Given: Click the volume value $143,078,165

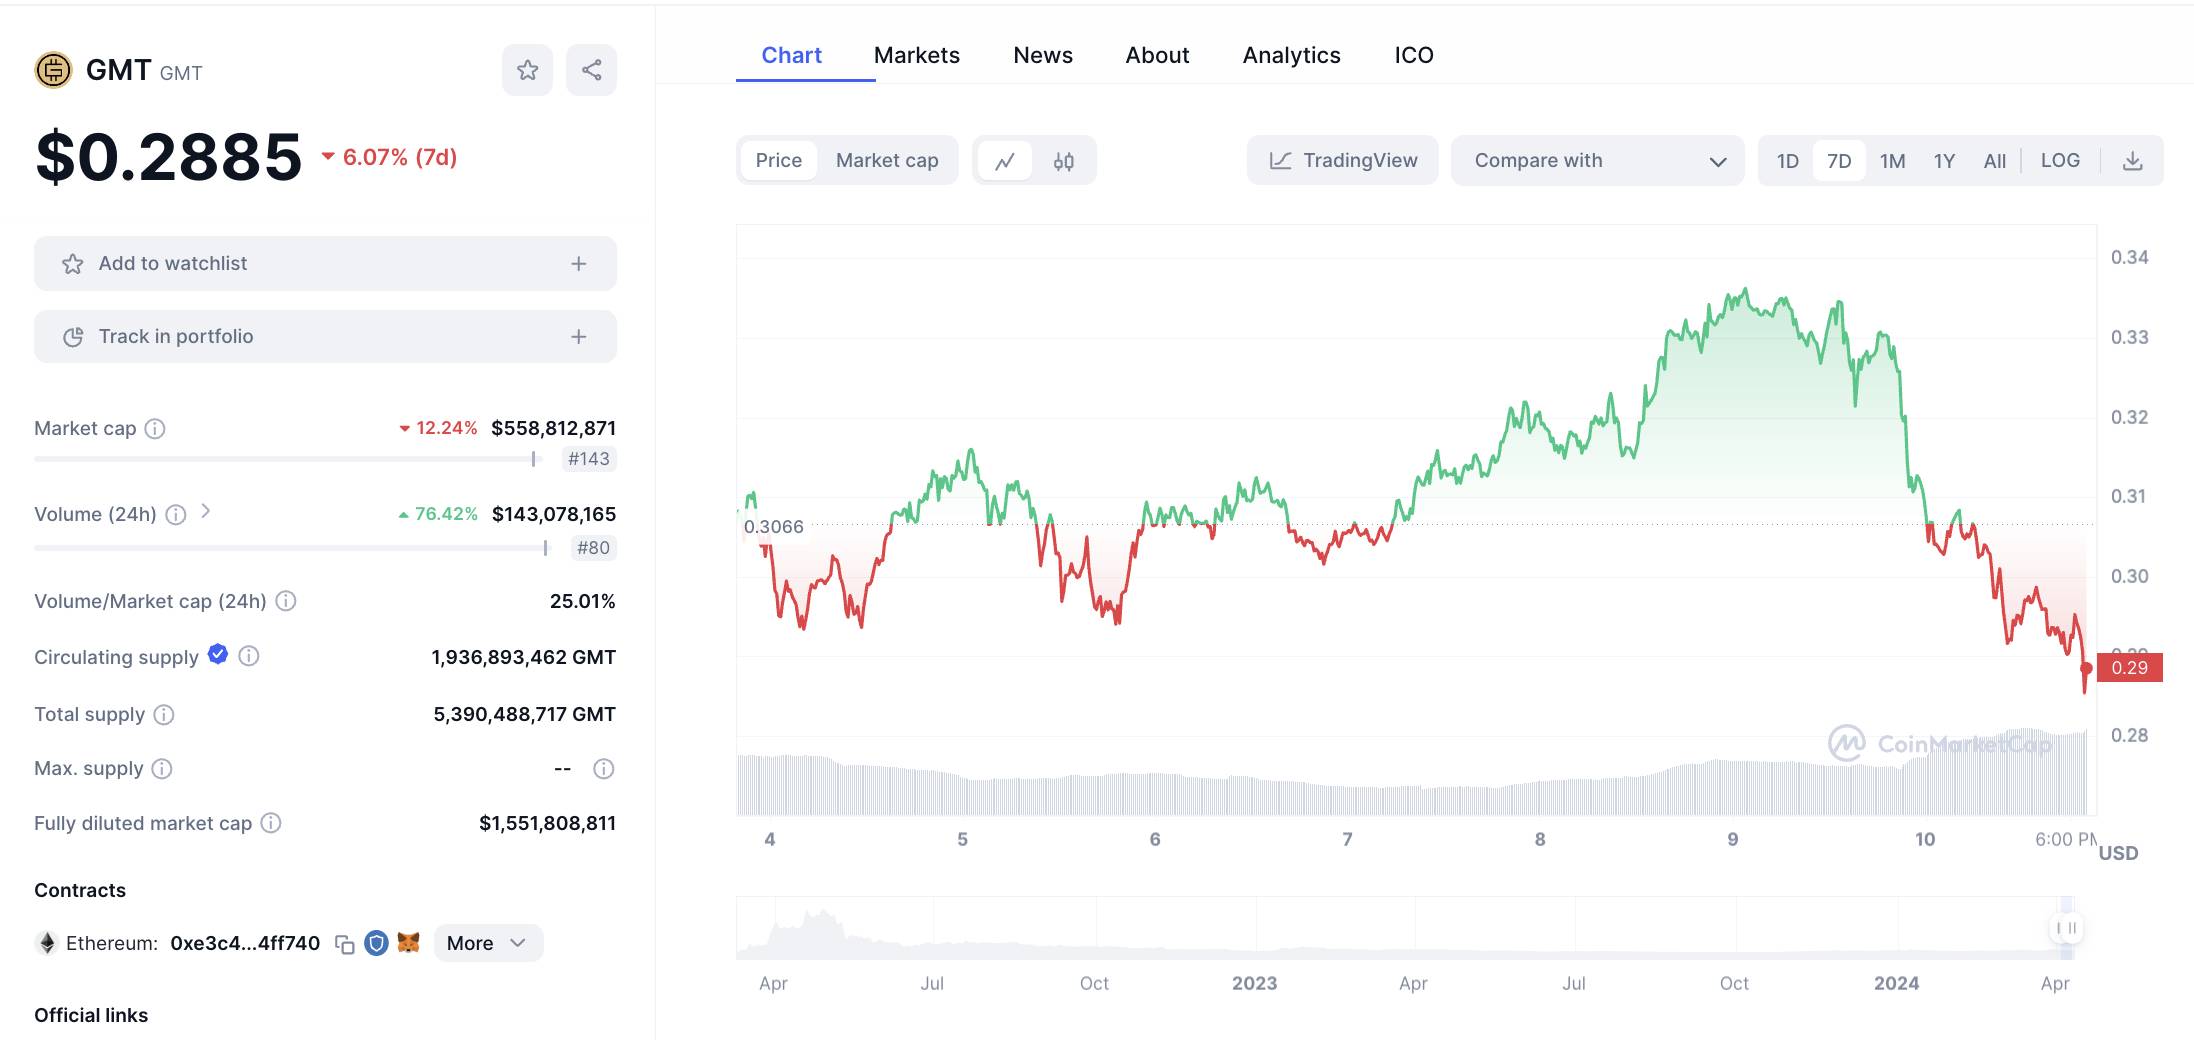Looking at the screenshot, I should tap(554, 515).
